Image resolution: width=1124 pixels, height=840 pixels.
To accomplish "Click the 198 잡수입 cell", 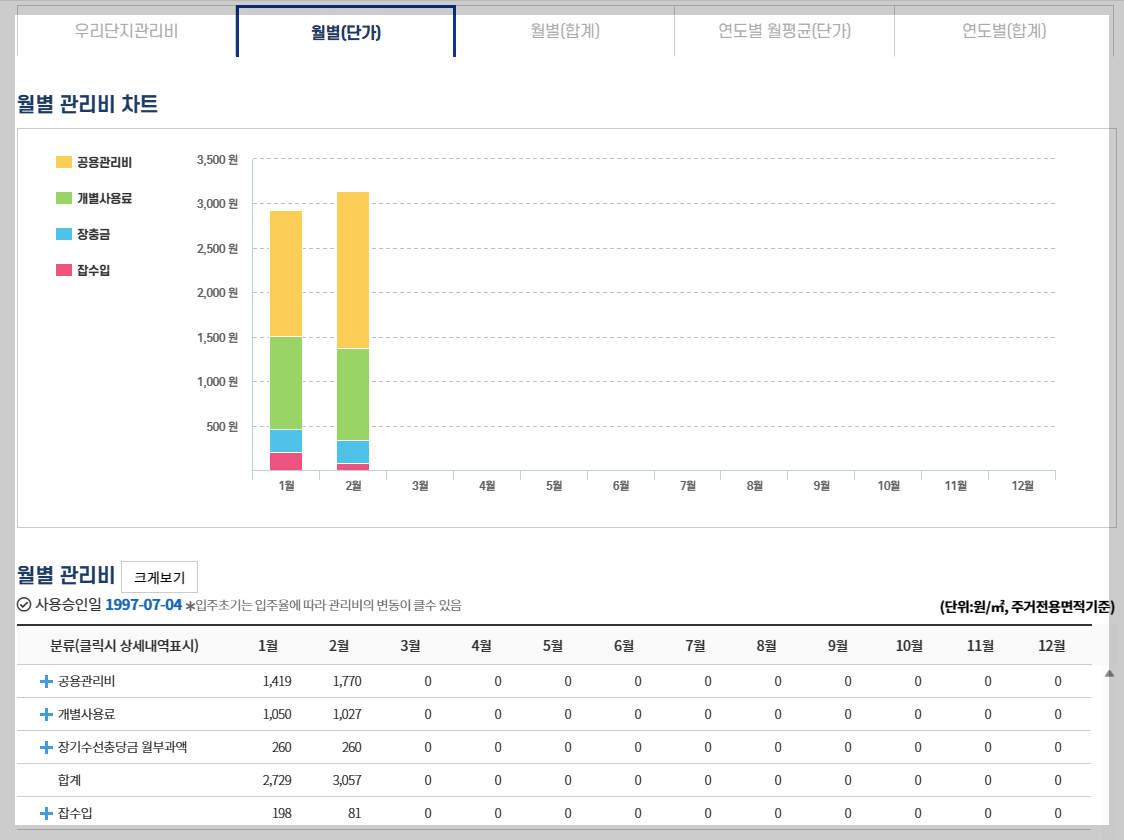I will click(282, 813).
